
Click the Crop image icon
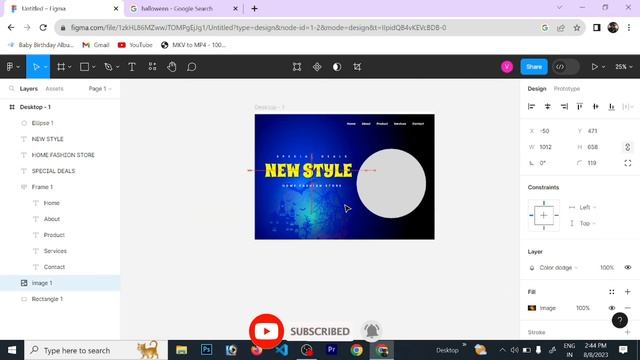click(357, 67)
